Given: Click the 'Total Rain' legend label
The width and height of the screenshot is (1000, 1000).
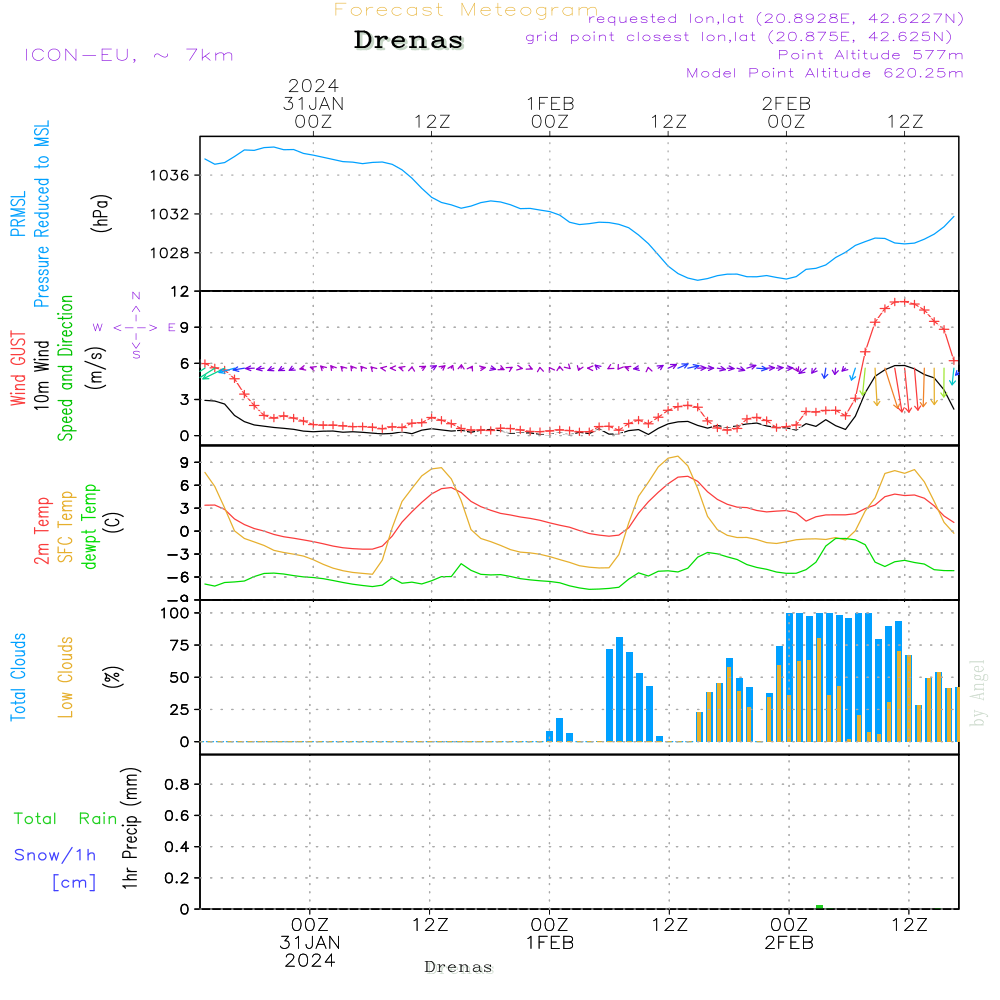Looking at the screenshot, I should coord(66,818).
